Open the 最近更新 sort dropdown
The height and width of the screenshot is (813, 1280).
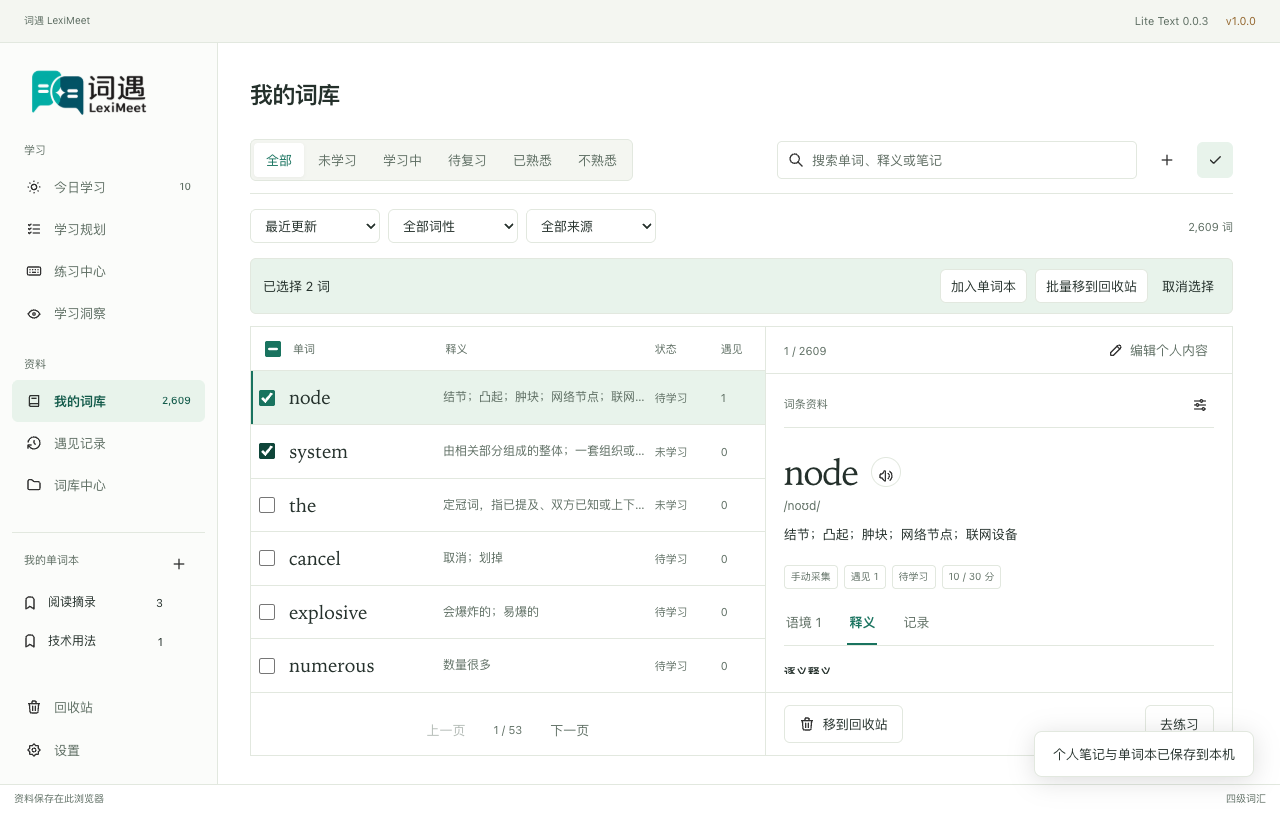pos(315,226)
